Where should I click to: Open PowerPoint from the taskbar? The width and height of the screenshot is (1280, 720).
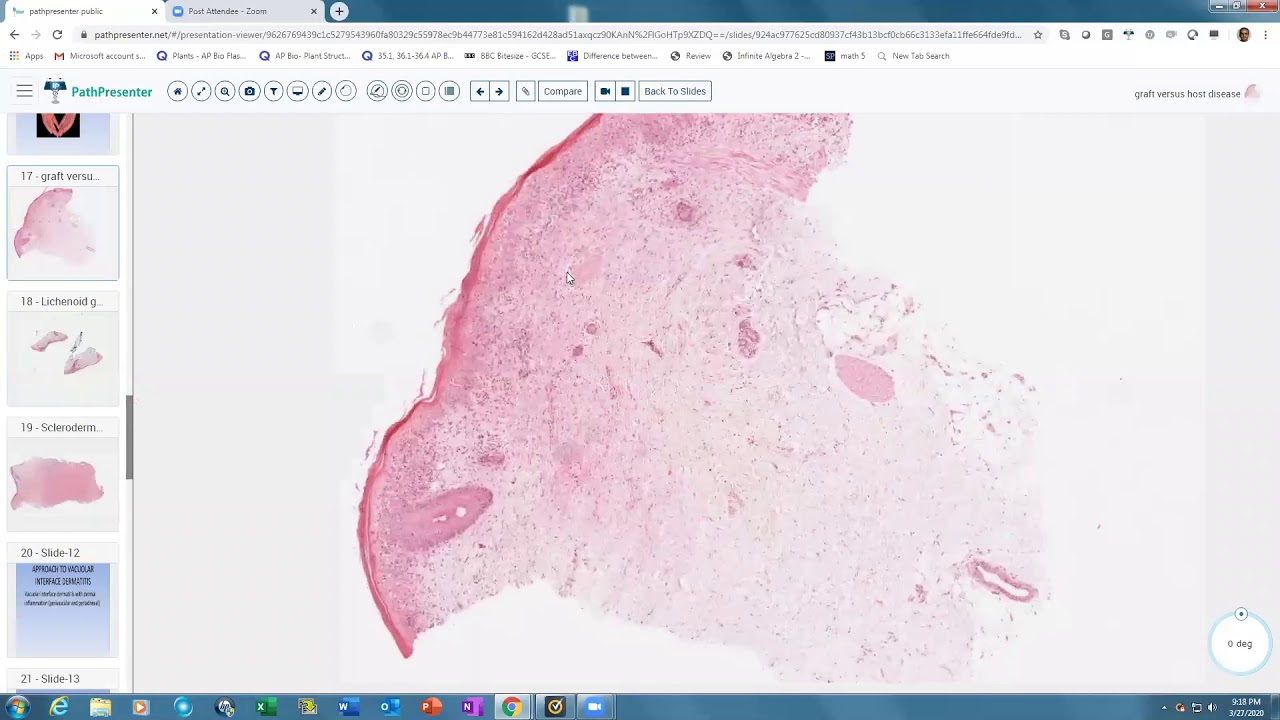[x=430, y=707]
